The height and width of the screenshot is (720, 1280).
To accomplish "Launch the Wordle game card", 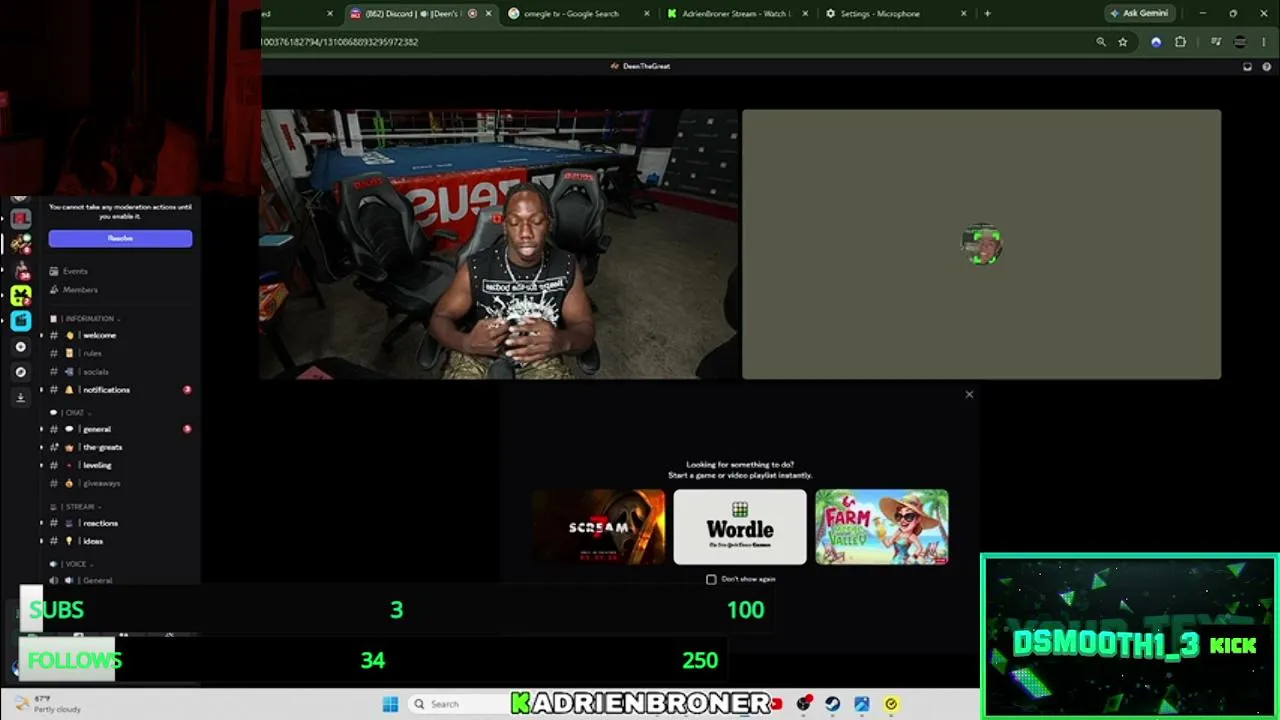I will point(740,527).
